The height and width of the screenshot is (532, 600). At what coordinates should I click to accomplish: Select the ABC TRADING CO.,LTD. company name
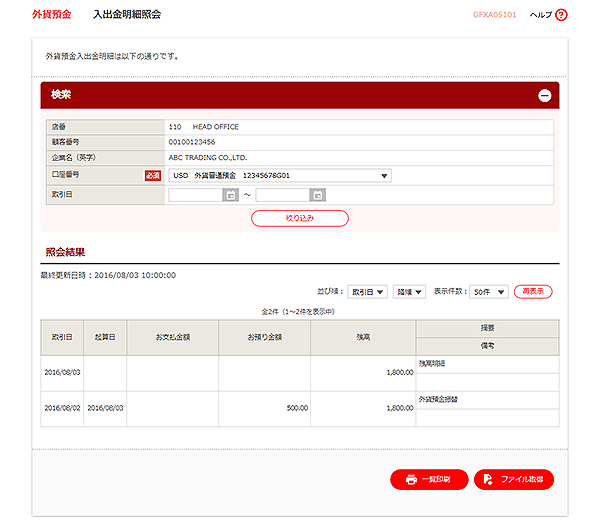point(208,158)
